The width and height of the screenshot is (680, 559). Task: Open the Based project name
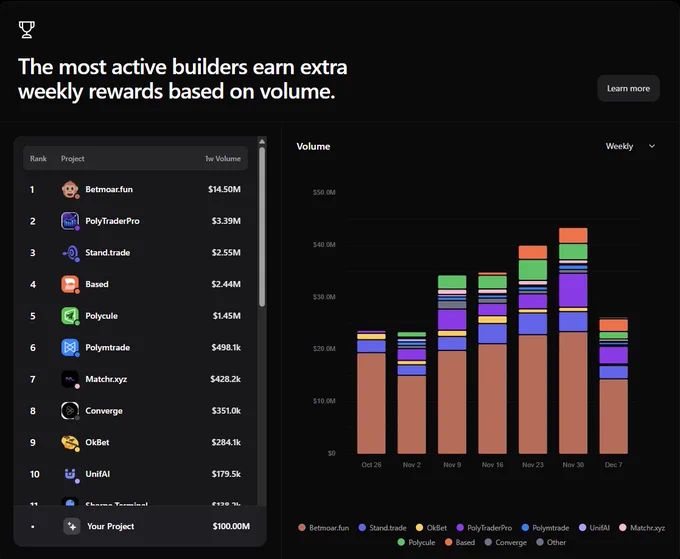tap(97, 284)
